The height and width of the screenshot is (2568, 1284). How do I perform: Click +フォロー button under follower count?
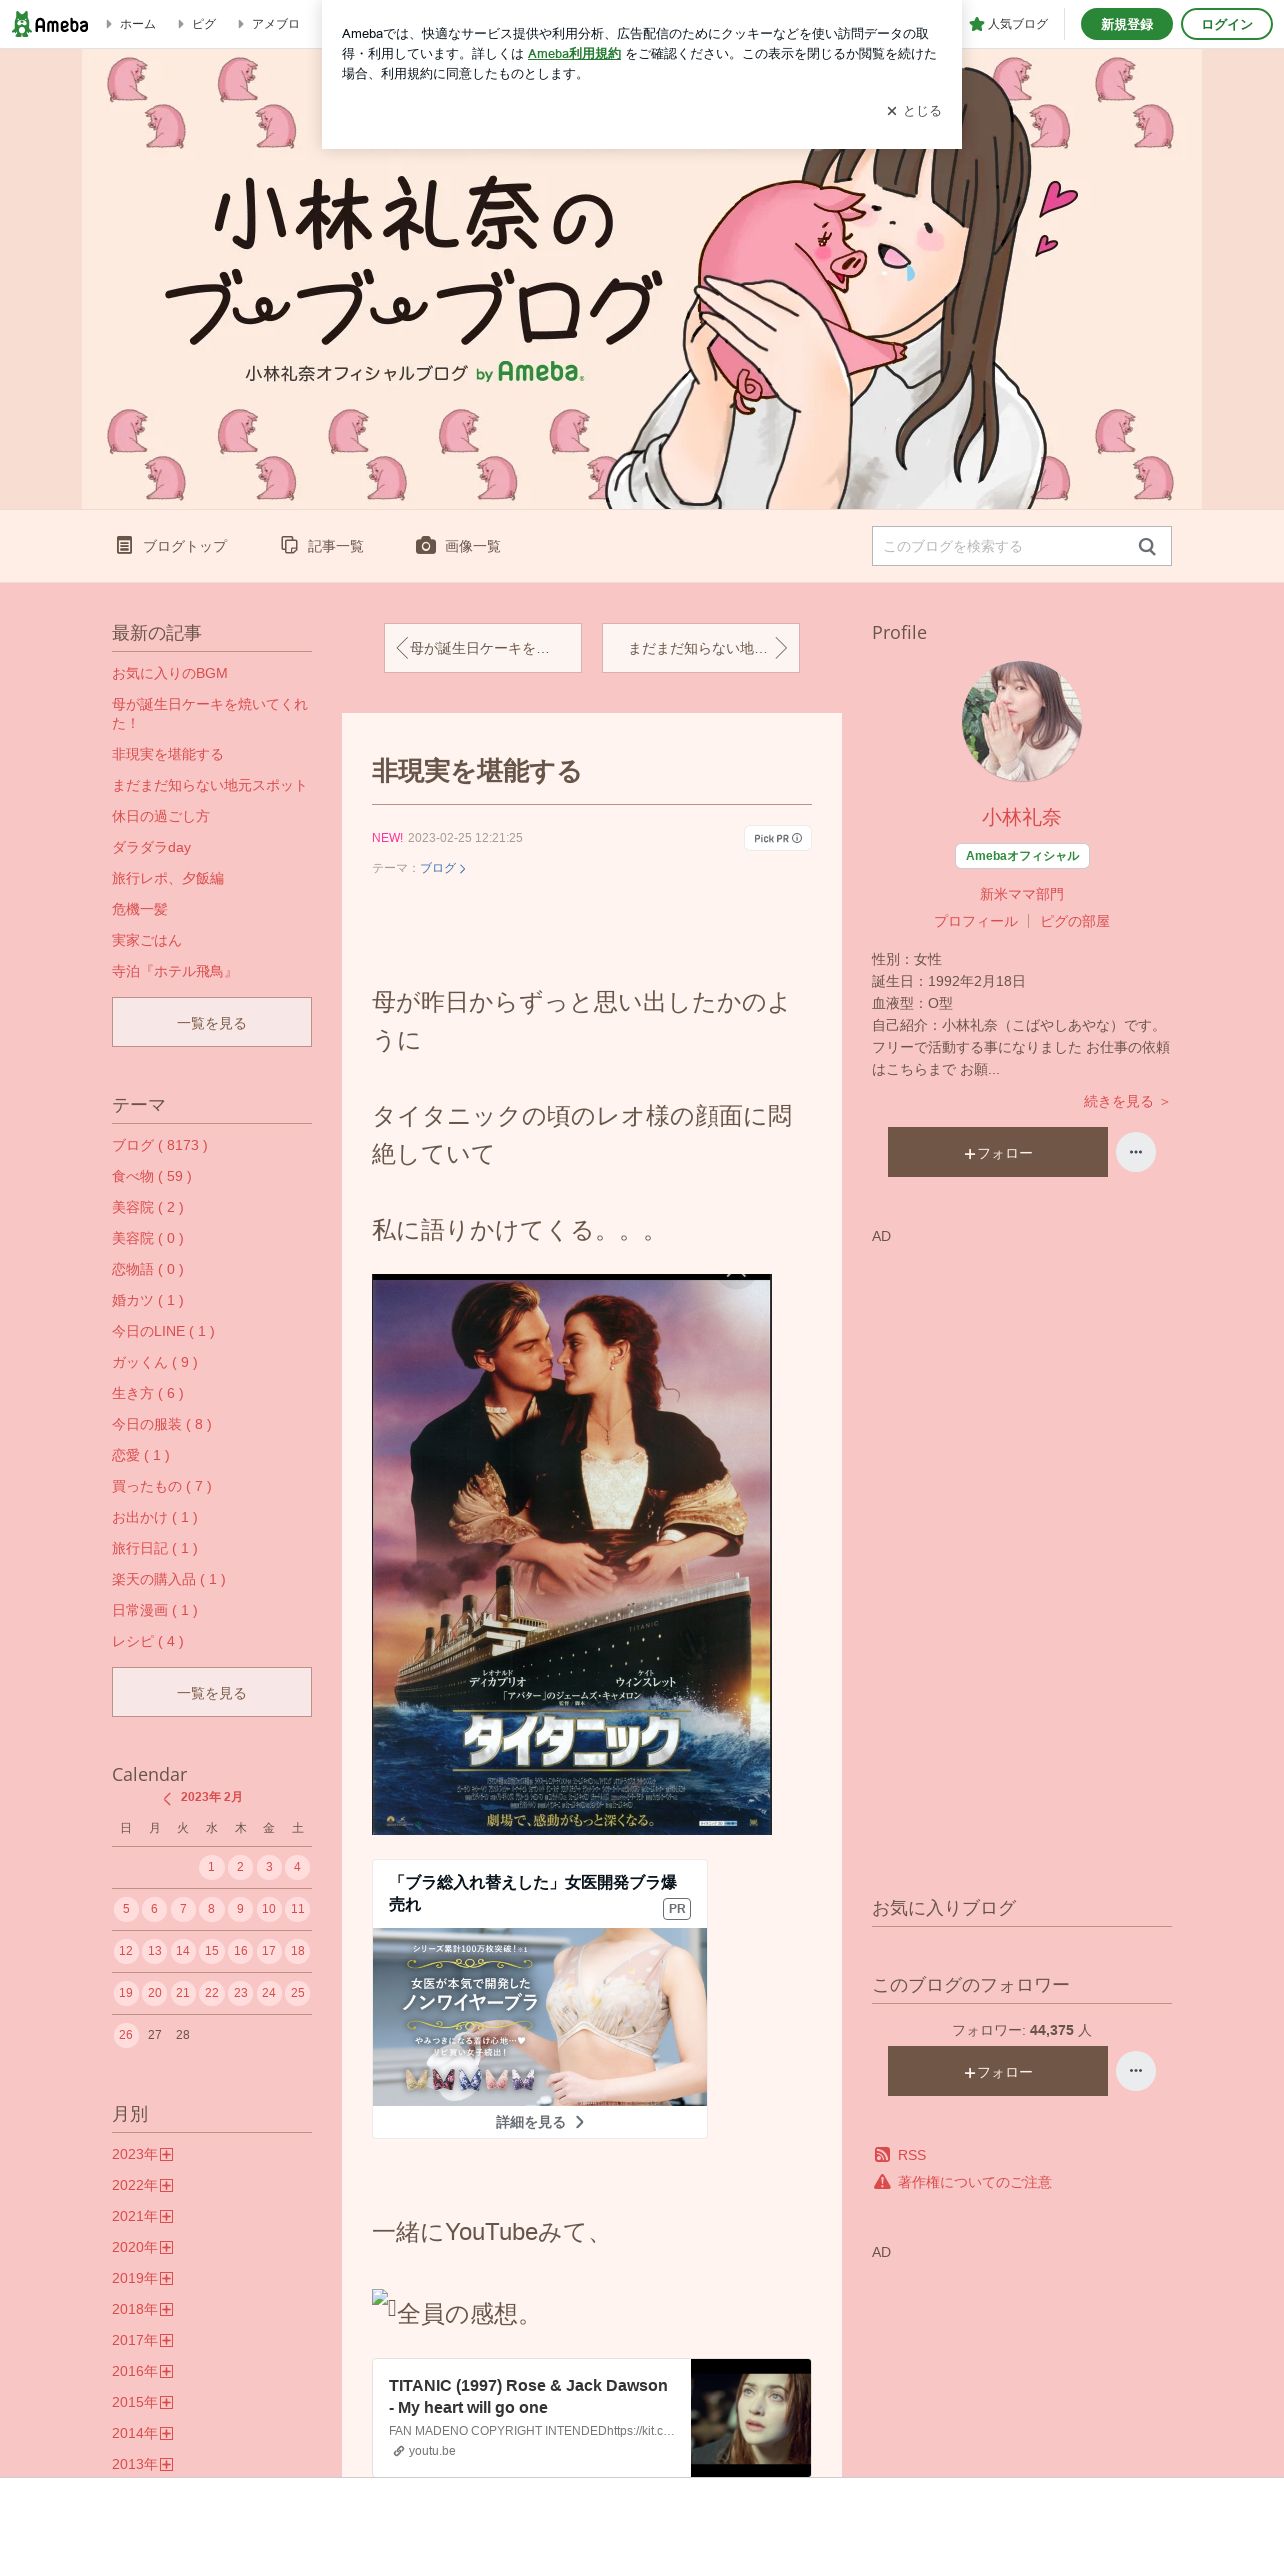[998, 2071]
